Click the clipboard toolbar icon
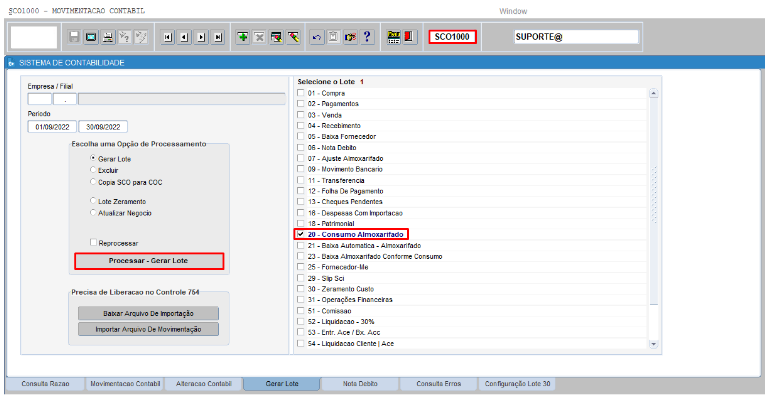 point(333,37)
